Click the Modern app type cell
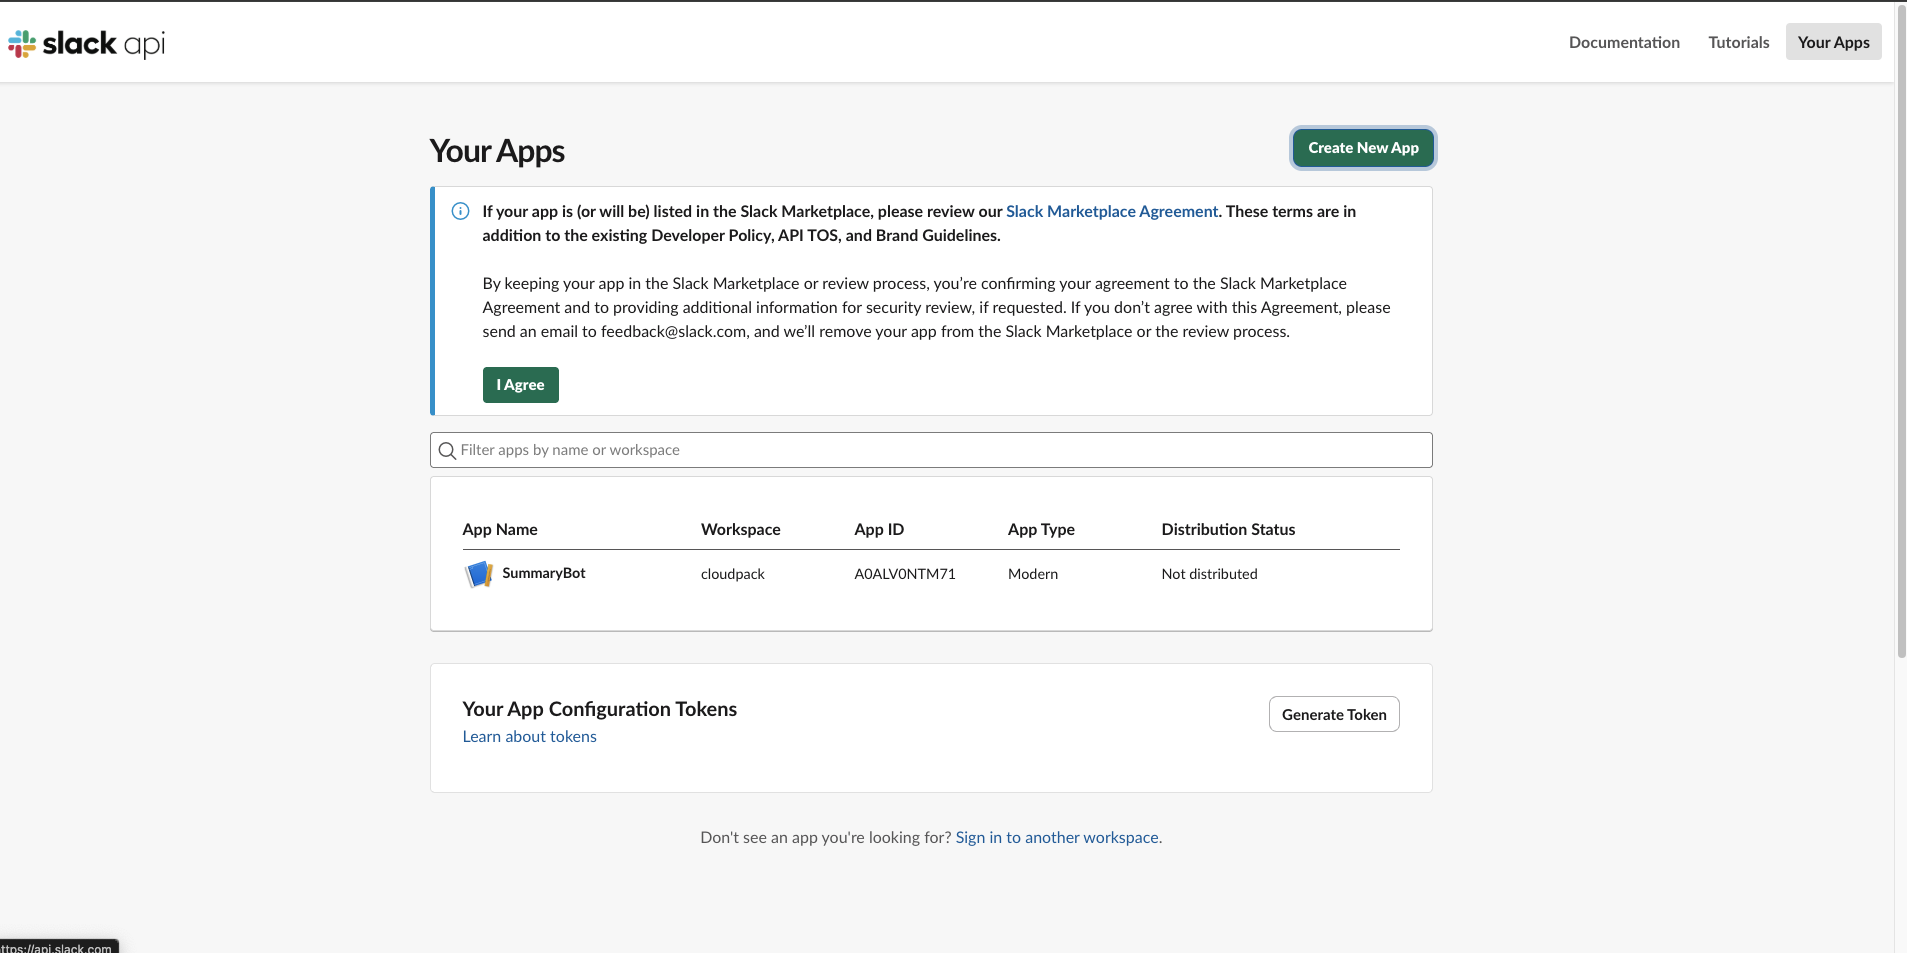This screenshot has height=953, width=1907. (x=1032, y=574)
